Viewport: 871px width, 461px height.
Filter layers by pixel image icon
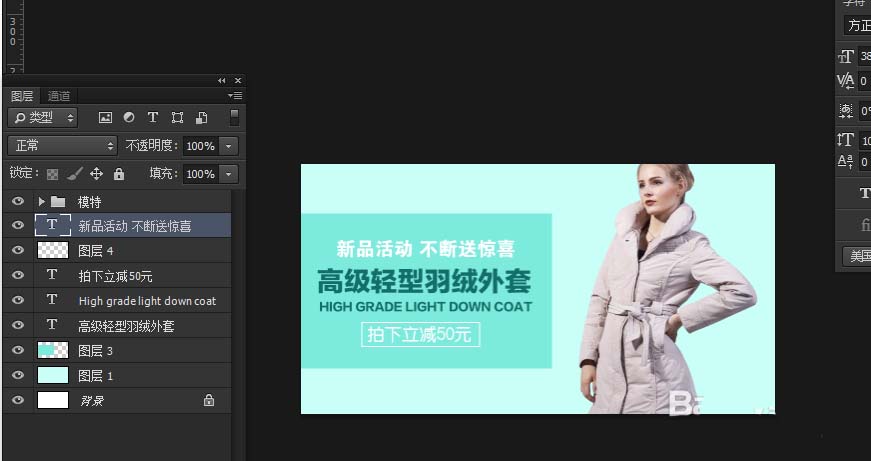(105, 117)
